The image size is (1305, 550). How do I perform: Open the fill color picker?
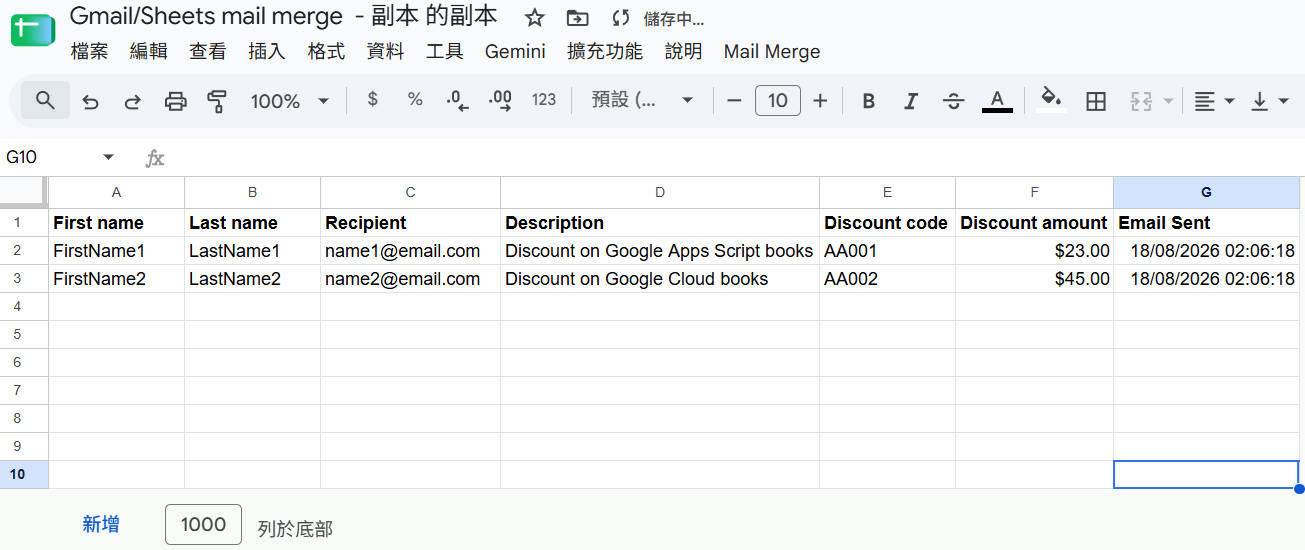pos(1051,100)
